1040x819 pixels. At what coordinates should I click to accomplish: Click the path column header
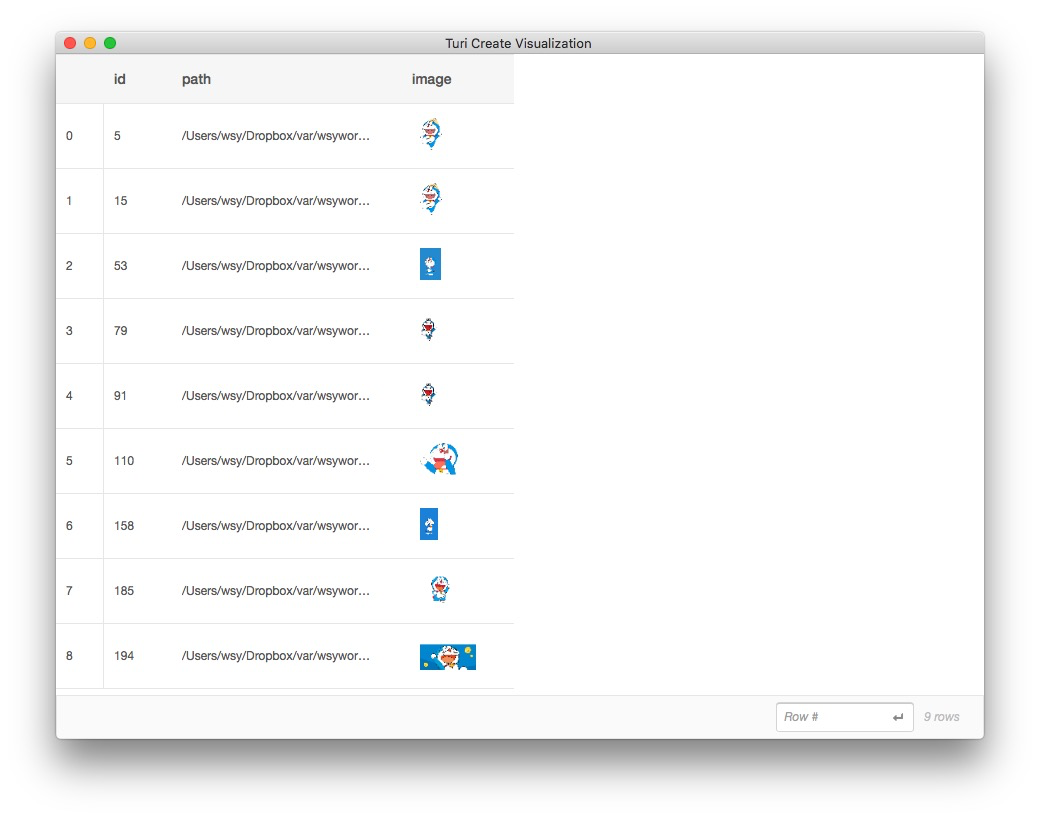click(x=196, y=79)
